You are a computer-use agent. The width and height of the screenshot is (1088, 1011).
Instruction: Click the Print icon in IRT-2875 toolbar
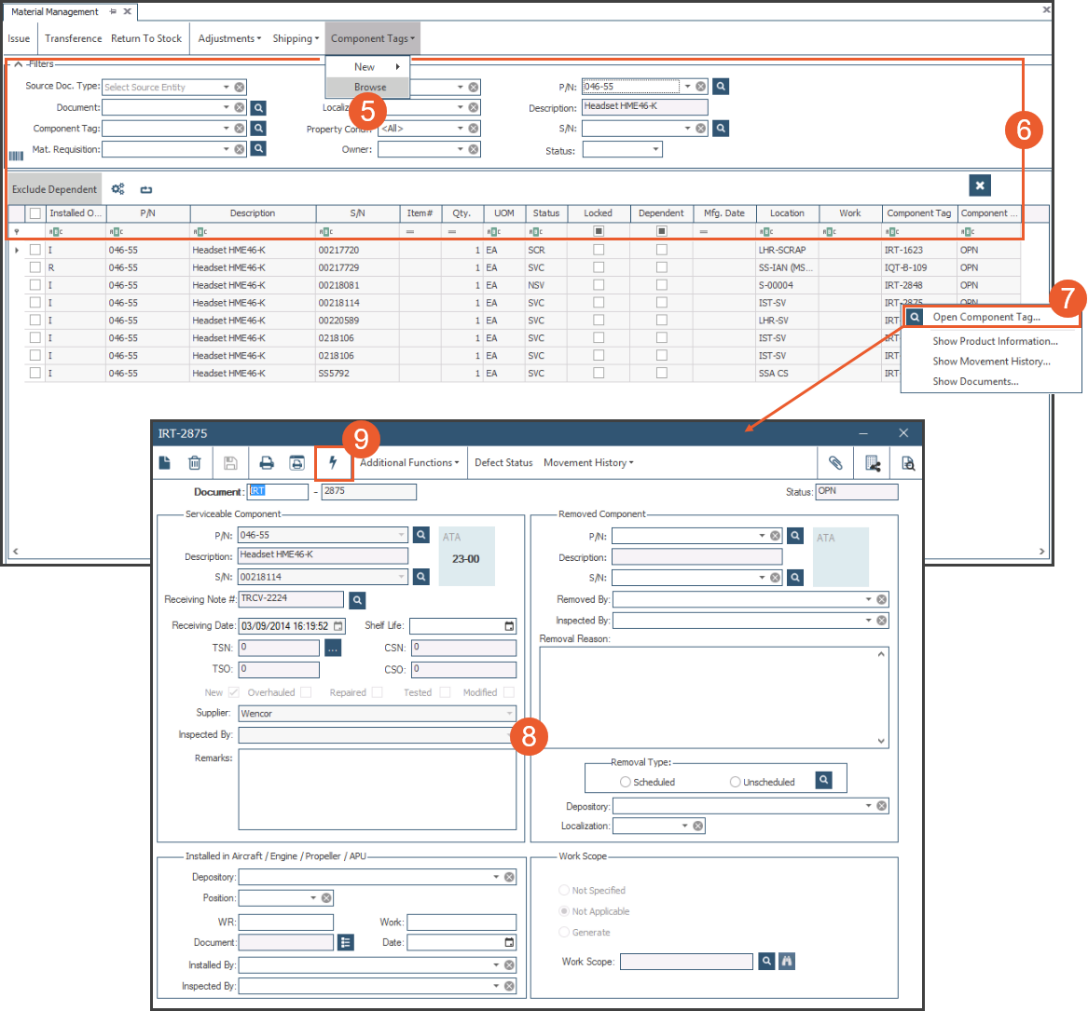[x=266, y=463]
